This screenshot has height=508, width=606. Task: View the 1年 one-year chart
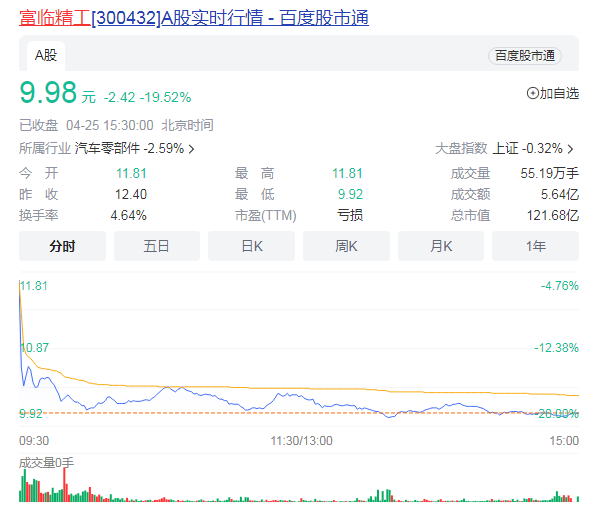[x=535, y=246]
